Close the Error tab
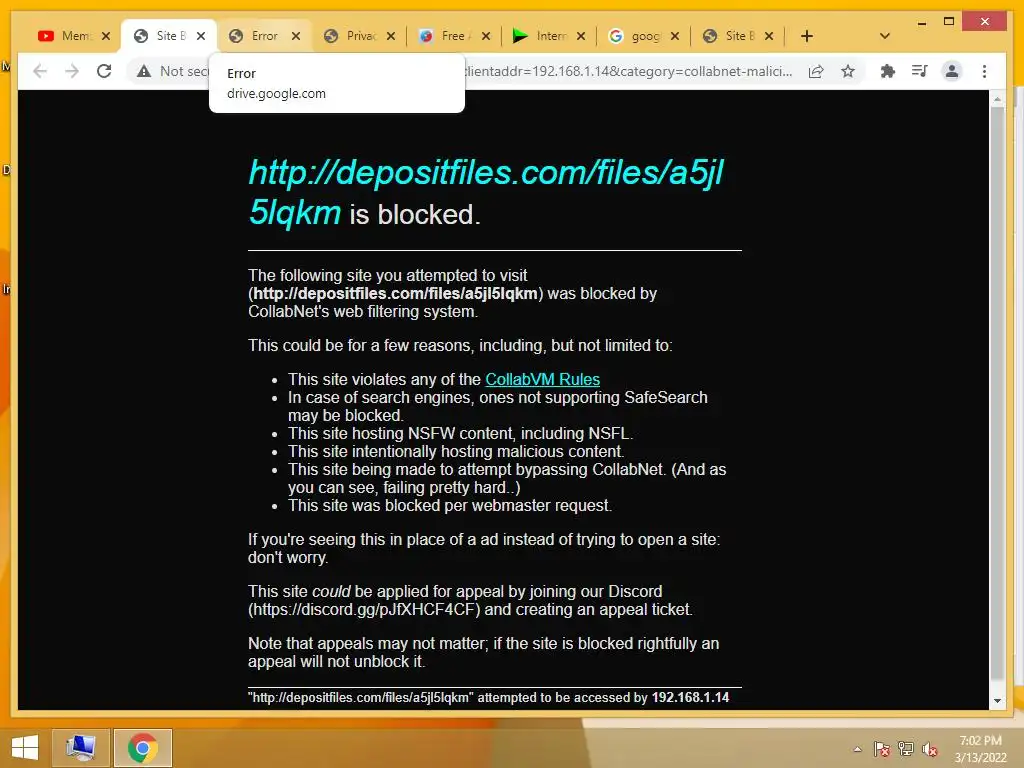The height and width of the screenshot is (768, 1024). (x=296, y=36)
